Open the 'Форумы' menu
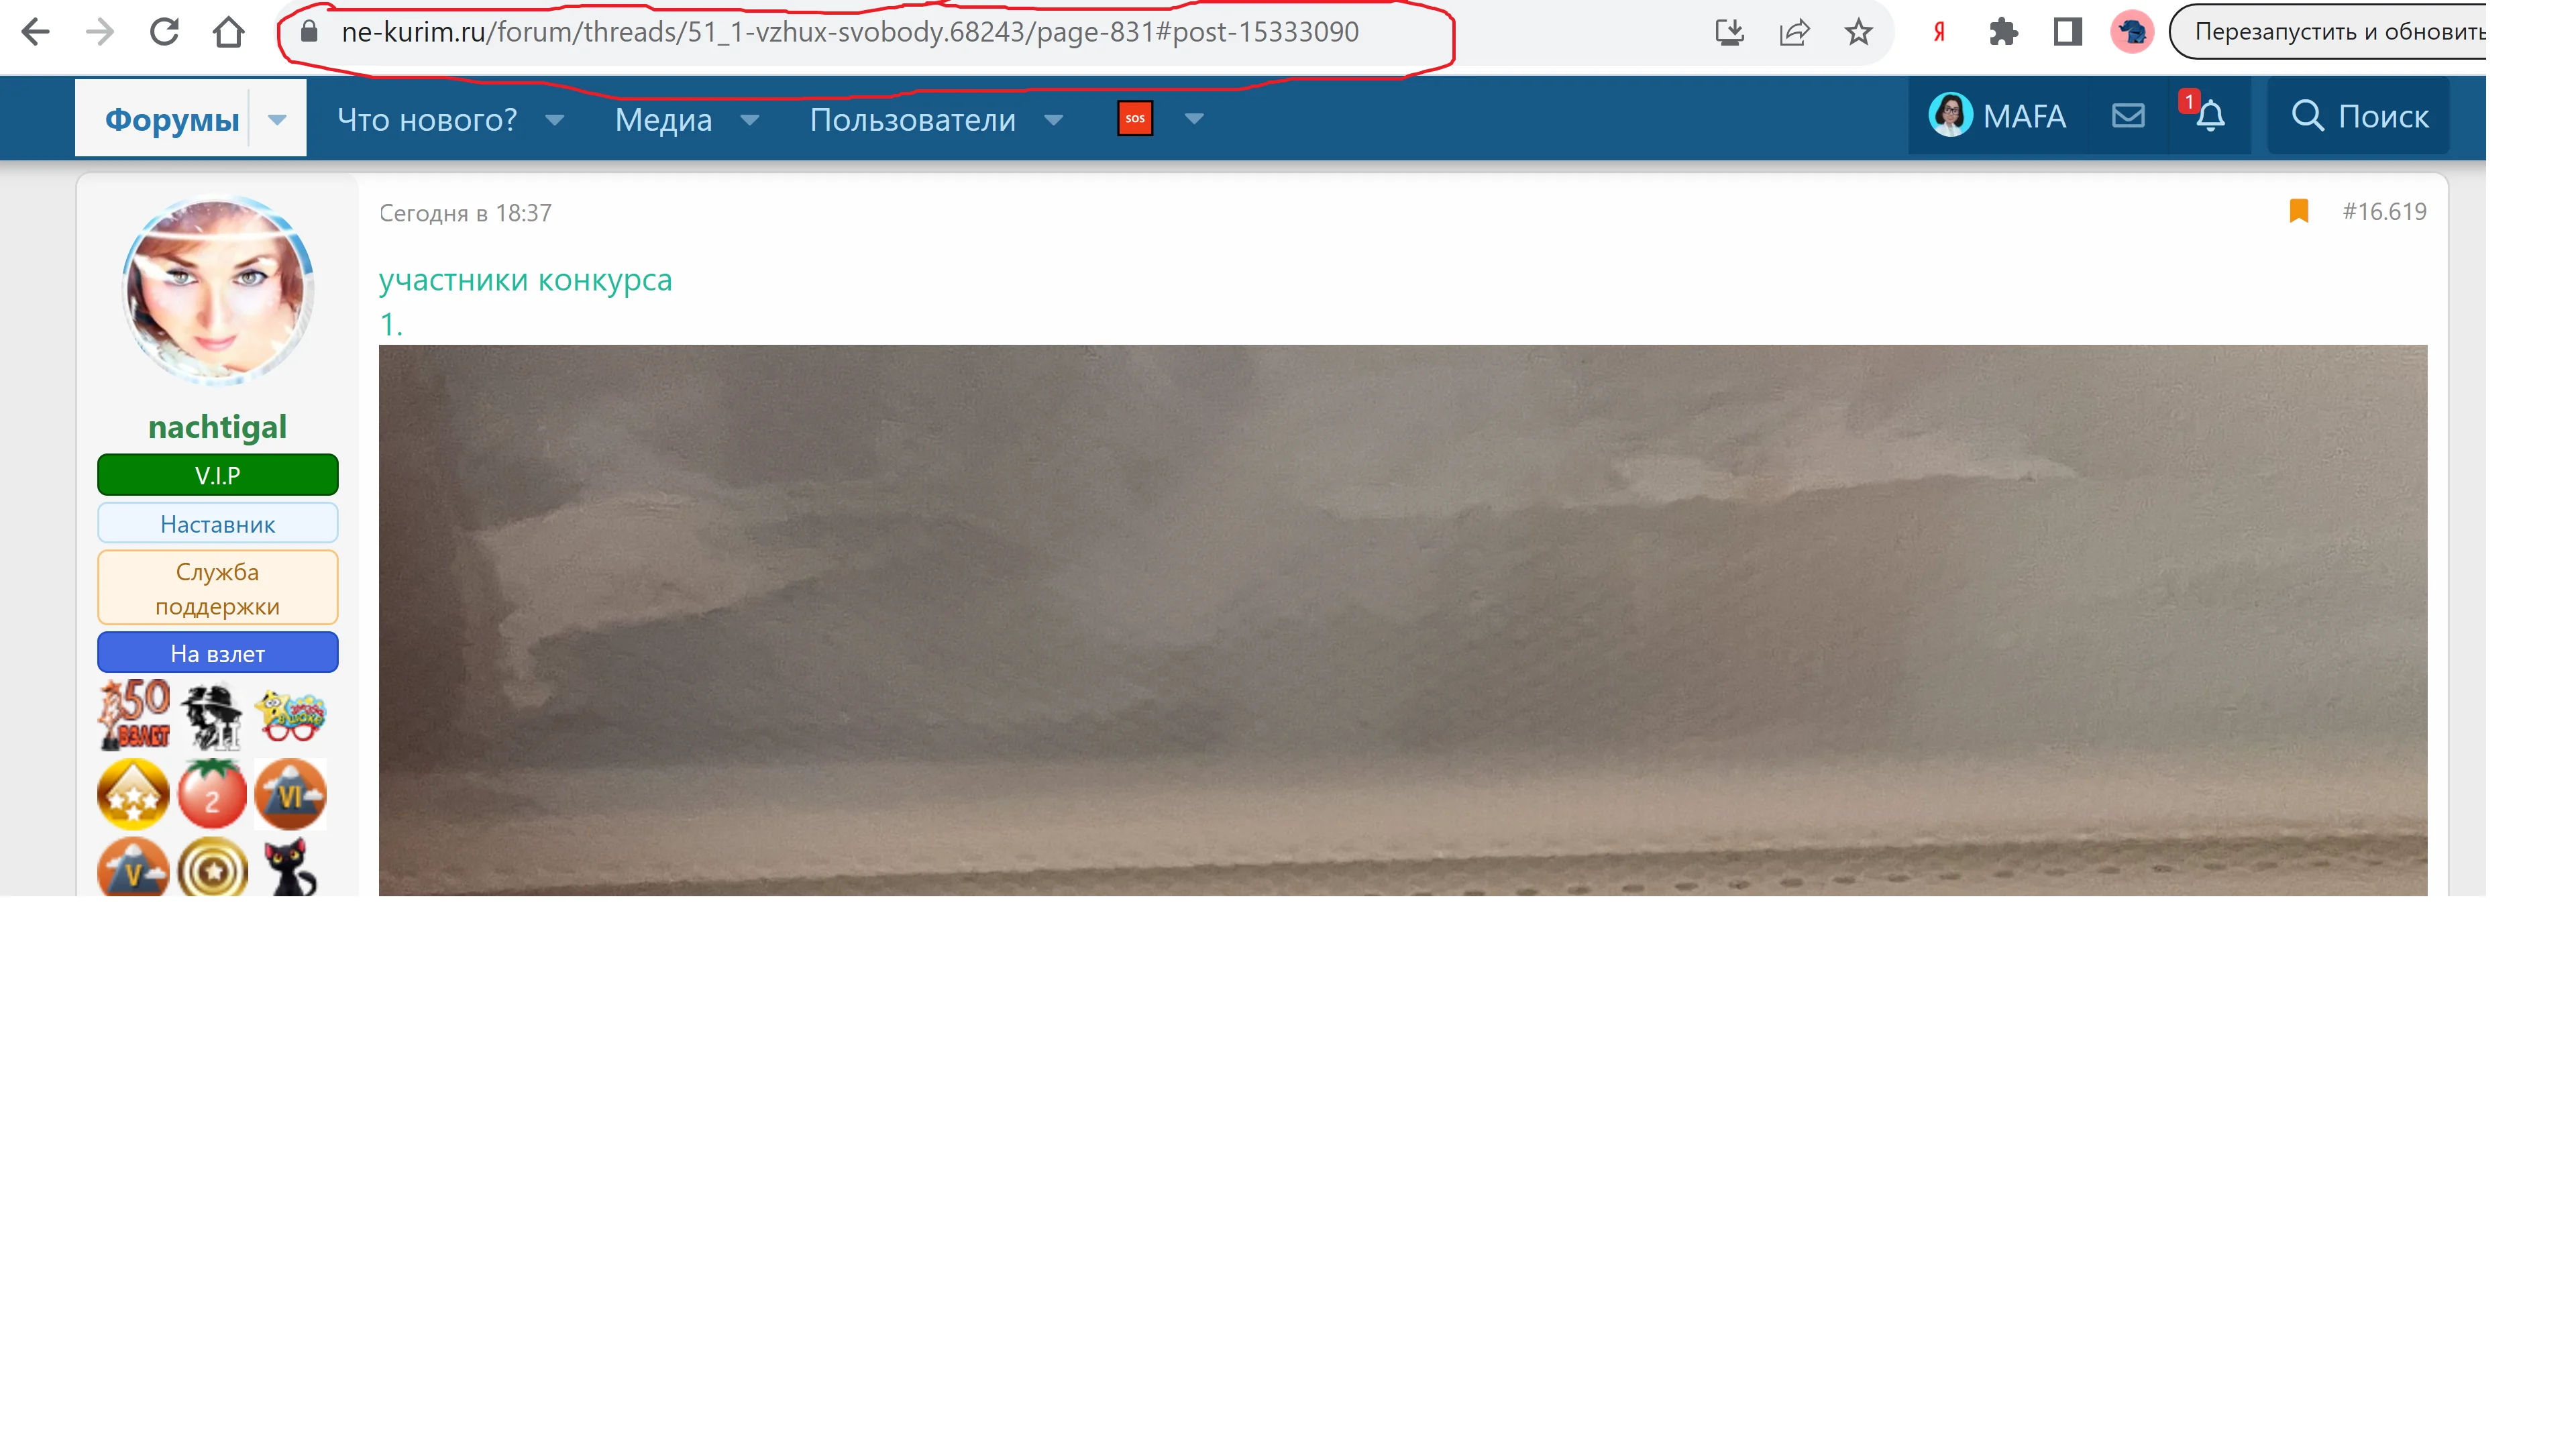 (x=171, y=117)
